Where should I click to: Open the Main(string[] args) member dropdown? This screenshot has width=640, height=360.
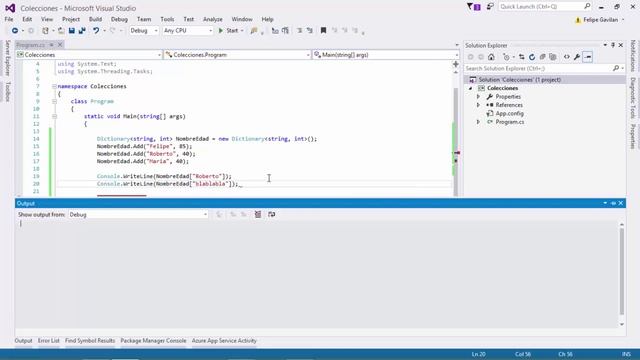point(386,55)
